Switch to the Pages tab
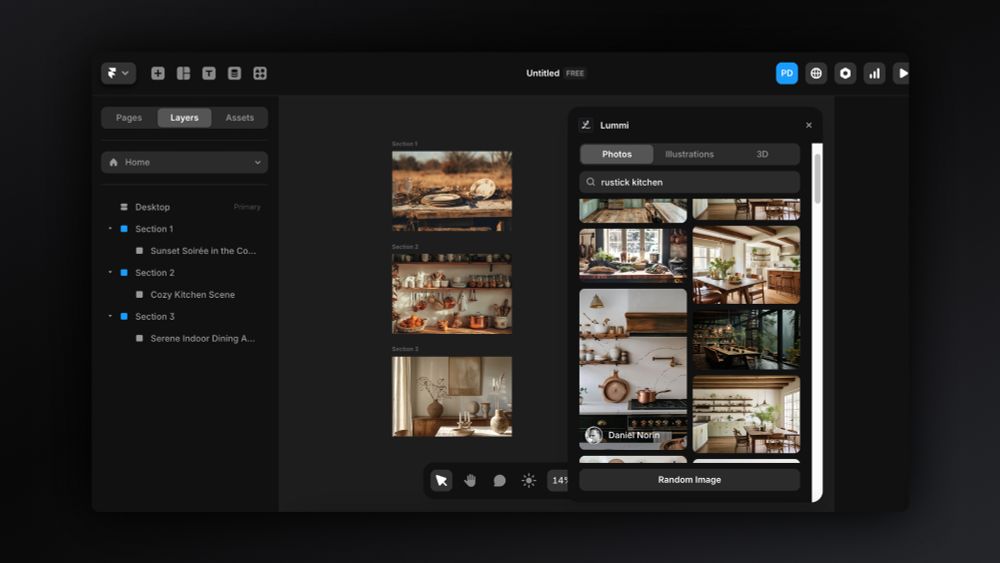Viewport: 1000px width, 563px height. [129, 118]
